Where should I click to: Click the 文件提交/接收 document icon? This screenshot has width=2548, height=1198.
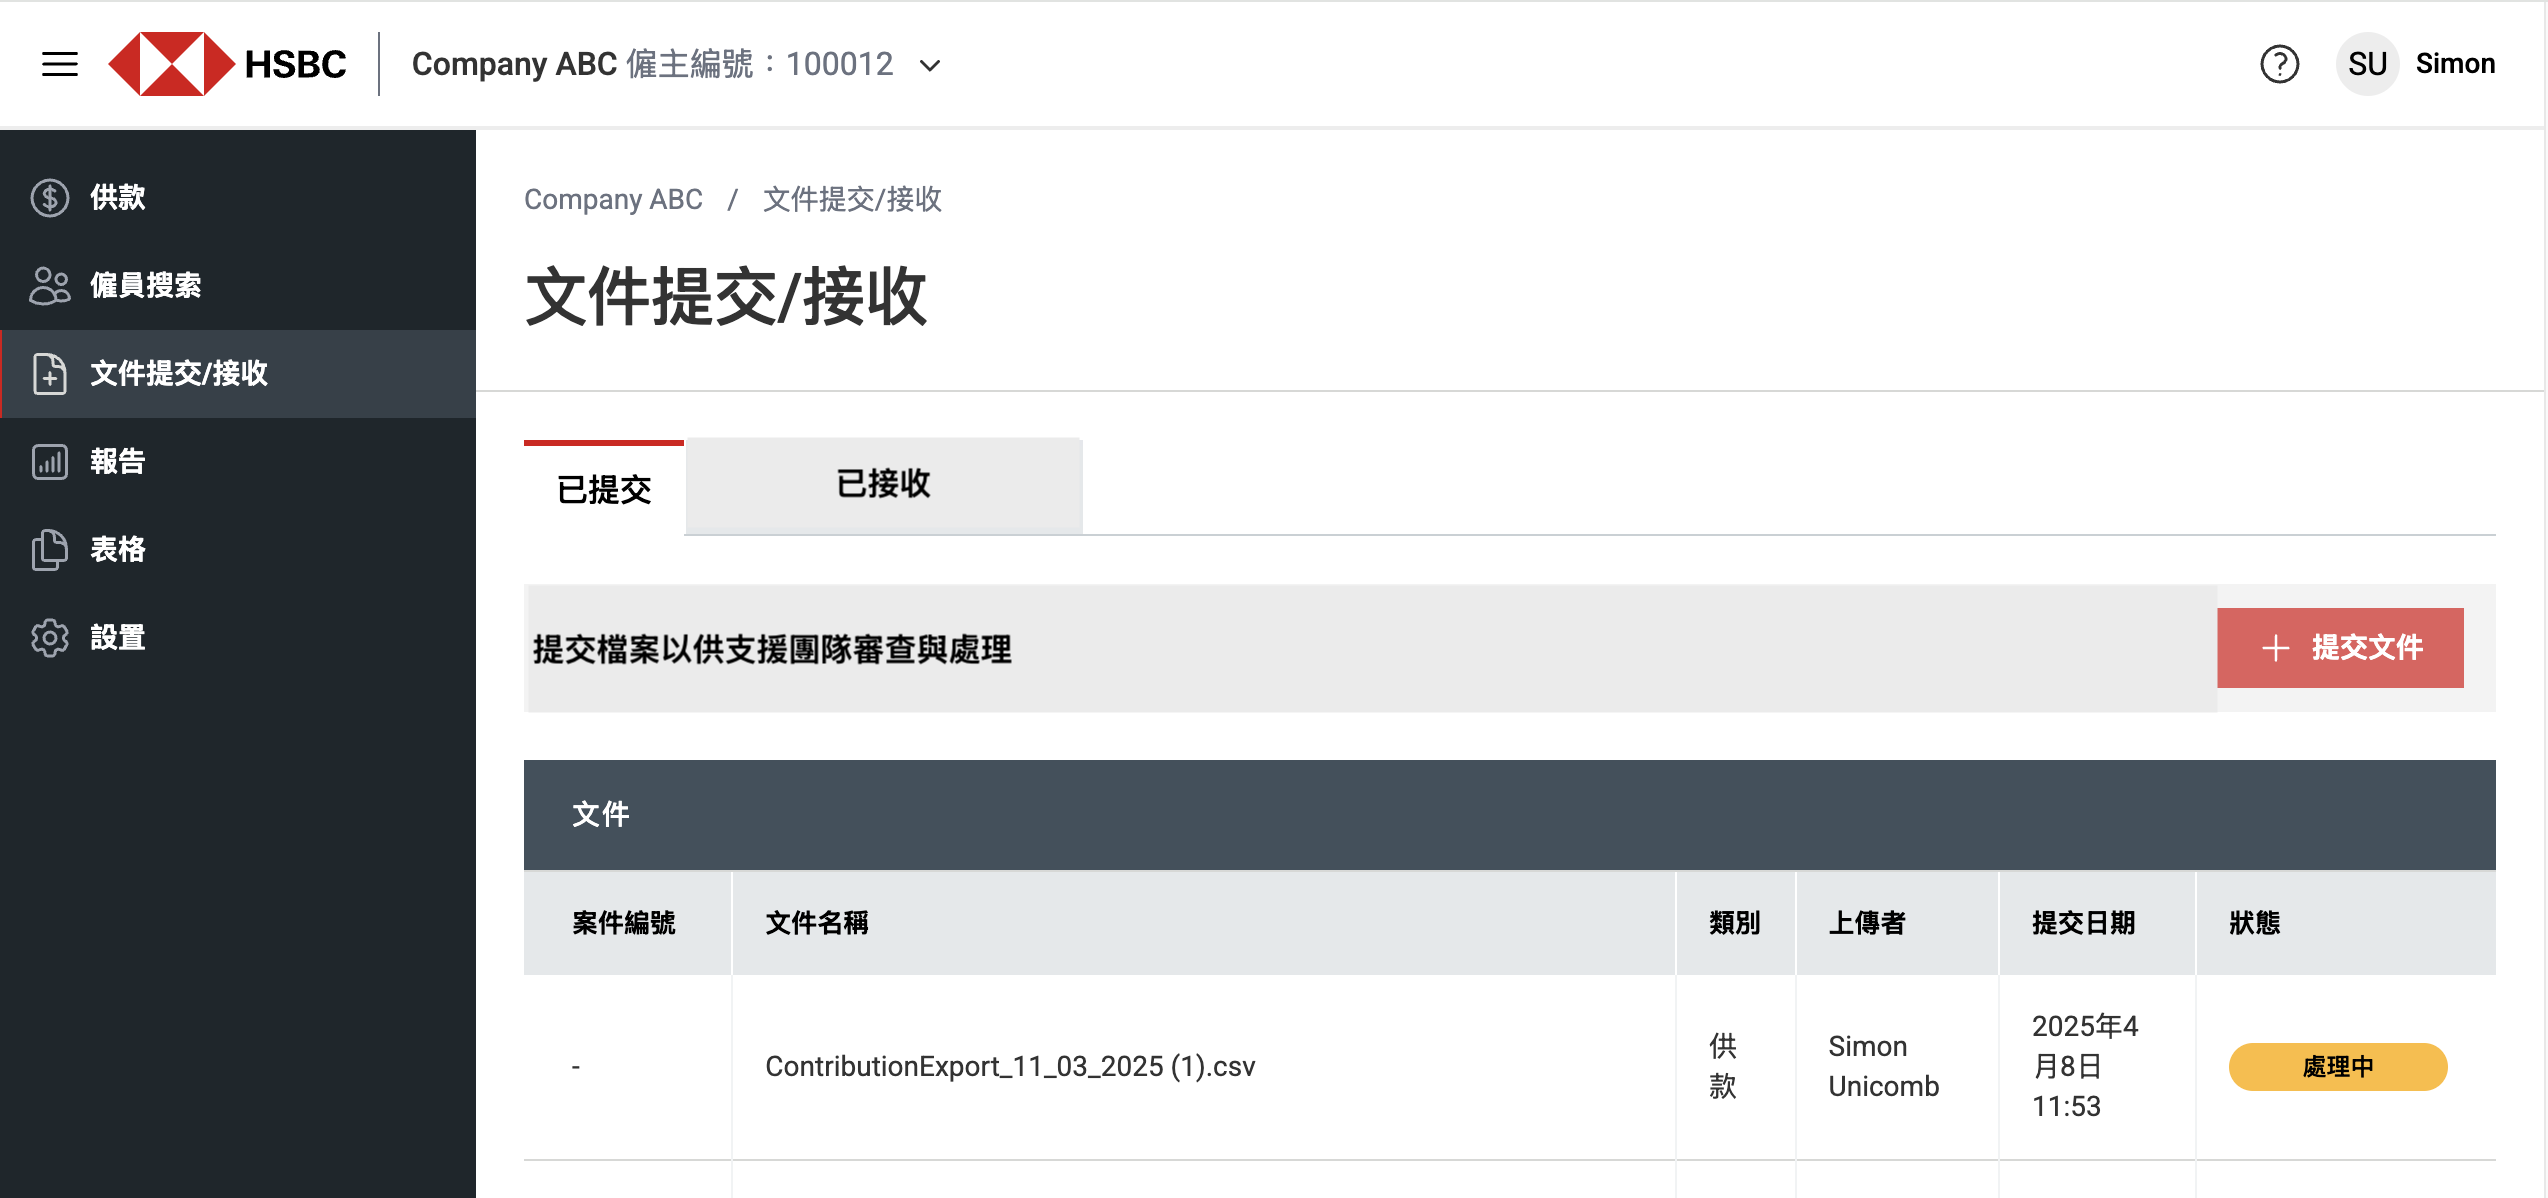50,373
